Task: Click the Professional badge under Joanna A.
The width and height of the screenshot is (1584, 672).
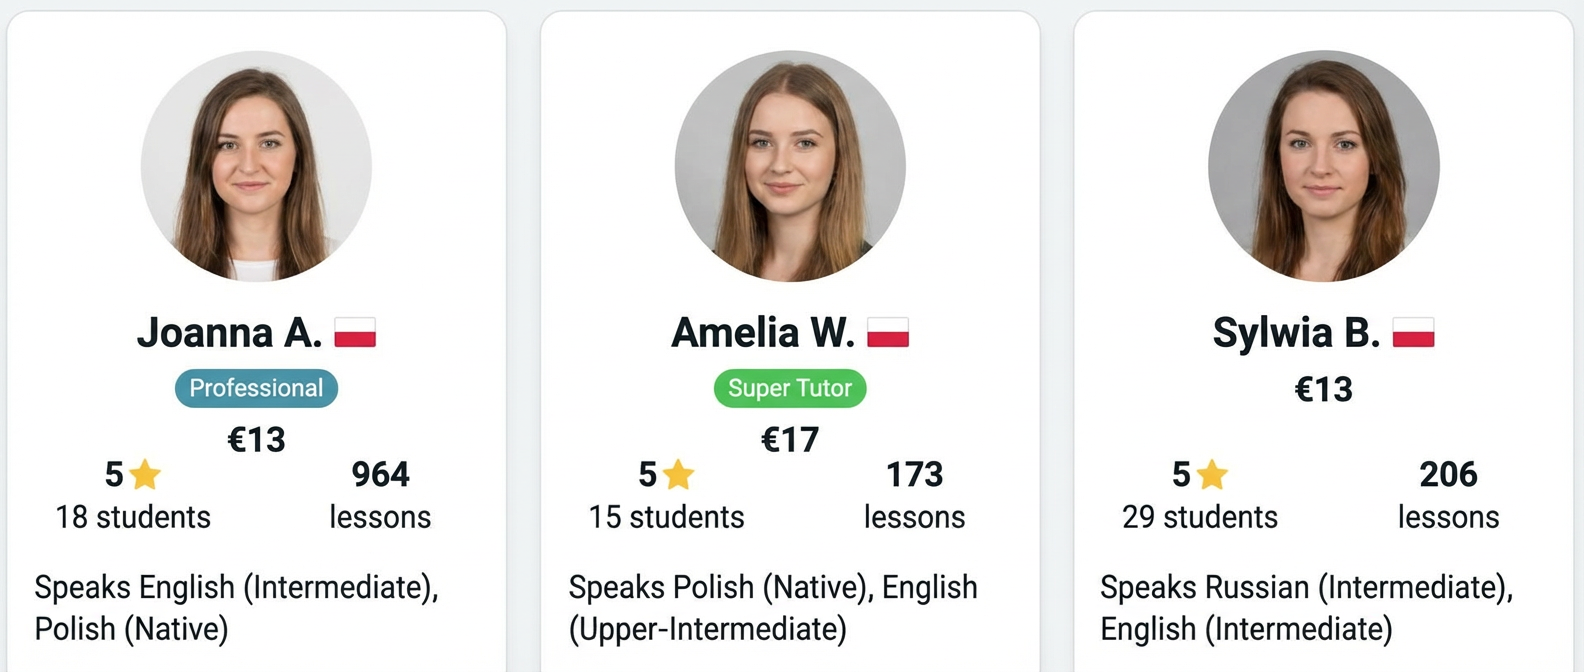Action: click(256, 388)
